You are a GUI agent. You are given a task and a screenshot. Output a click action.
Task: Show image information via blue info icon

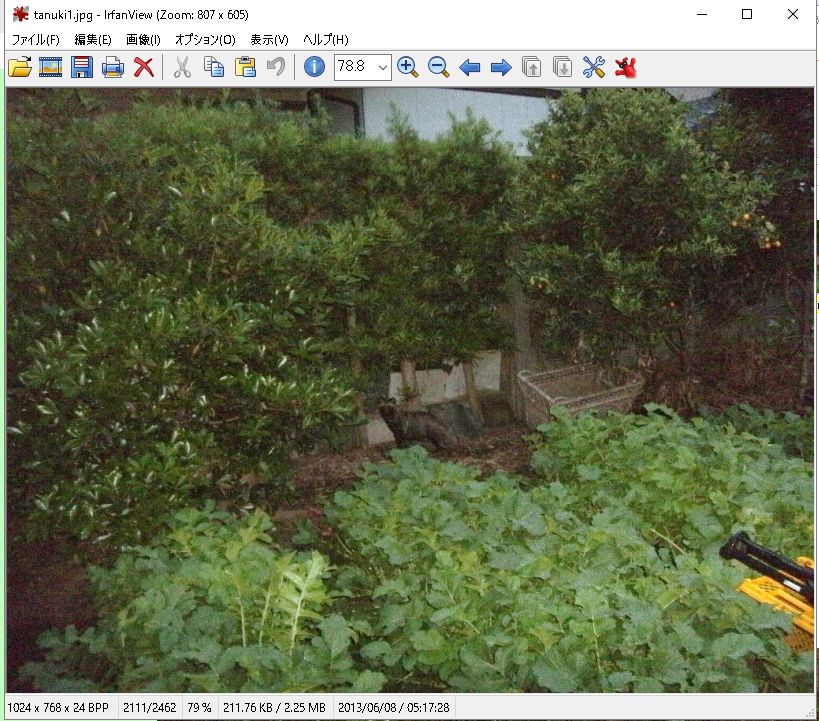click(314, 68)
